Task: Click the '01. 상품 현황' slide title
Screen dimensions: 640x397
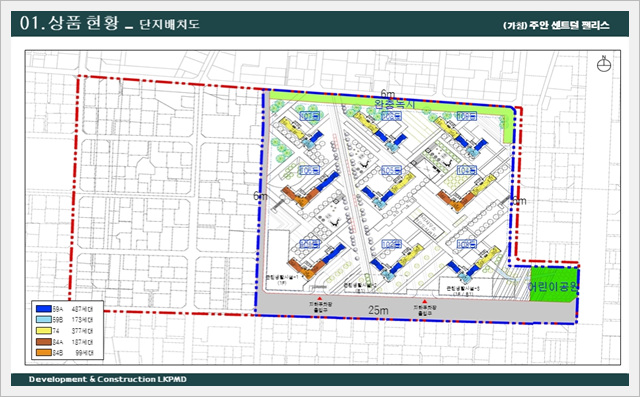Action: click(69, 23)
